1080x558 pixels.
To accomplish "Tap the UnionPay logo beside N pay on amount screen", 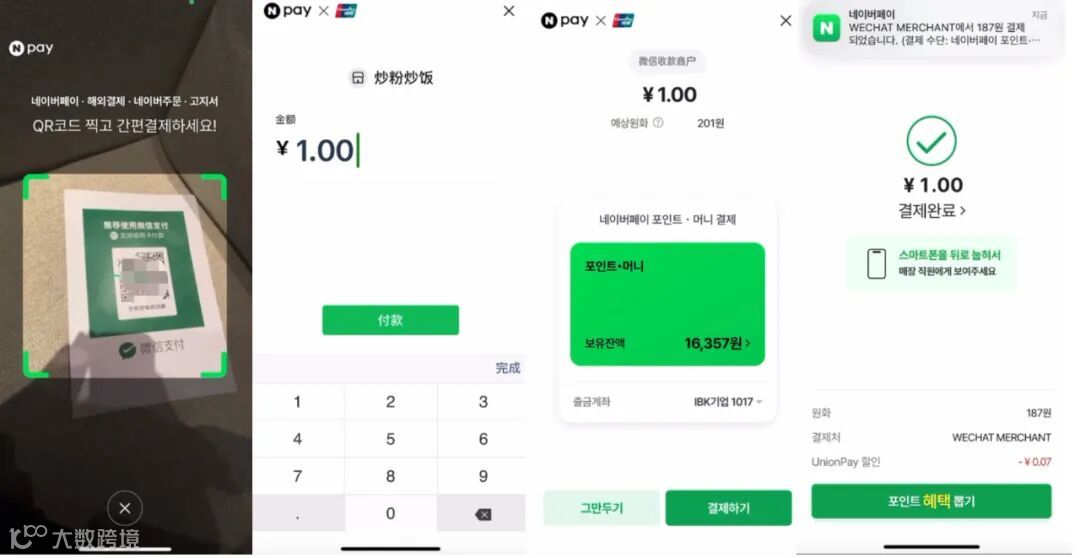I will pos(346,11).
